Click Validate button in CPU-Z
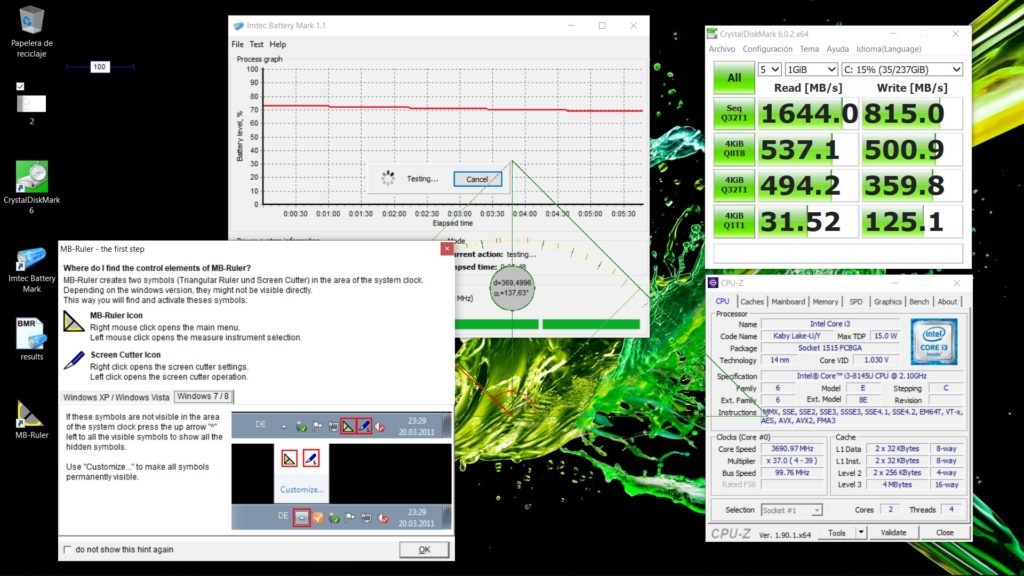Image resolution: width=1024 pixels, height=576 pixels. click(x=893, y=533)
